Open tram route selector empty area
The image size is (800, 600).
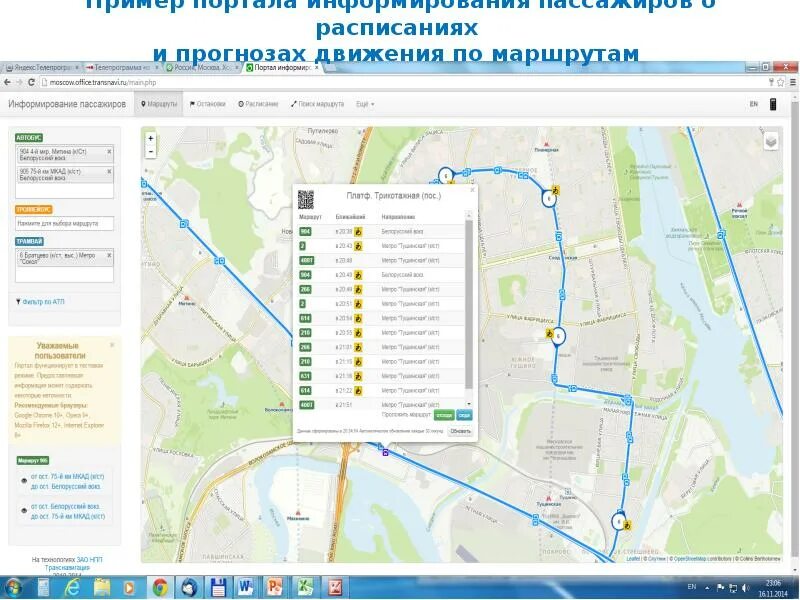[x=64, y=274]
